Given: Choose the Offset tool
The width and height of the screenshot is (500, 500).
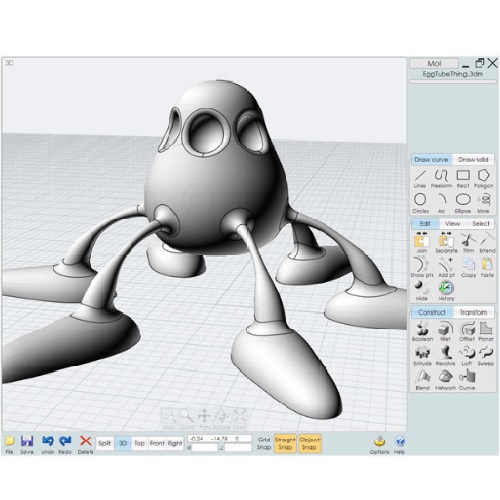Looking at the screenshot, I should point(467,331).
